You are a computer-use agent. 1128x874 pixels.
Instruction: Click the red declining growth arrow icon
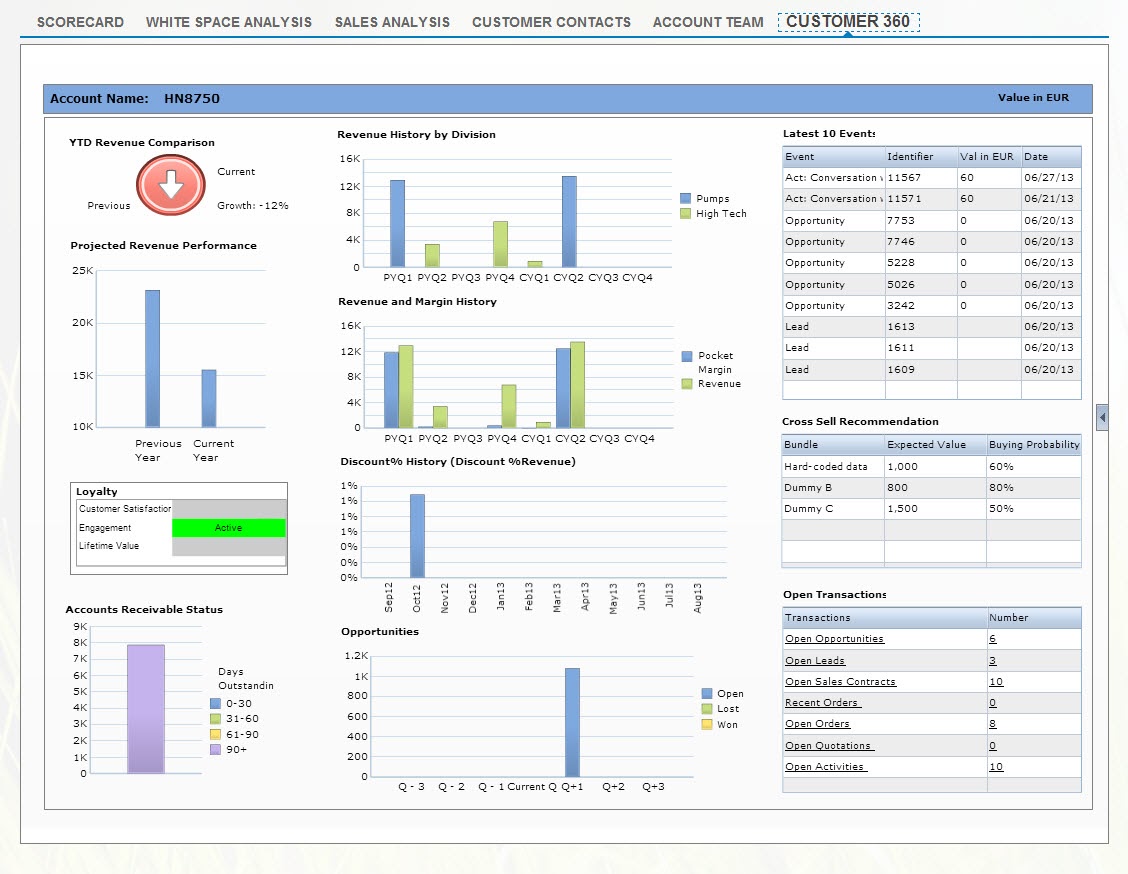[170, 186]
